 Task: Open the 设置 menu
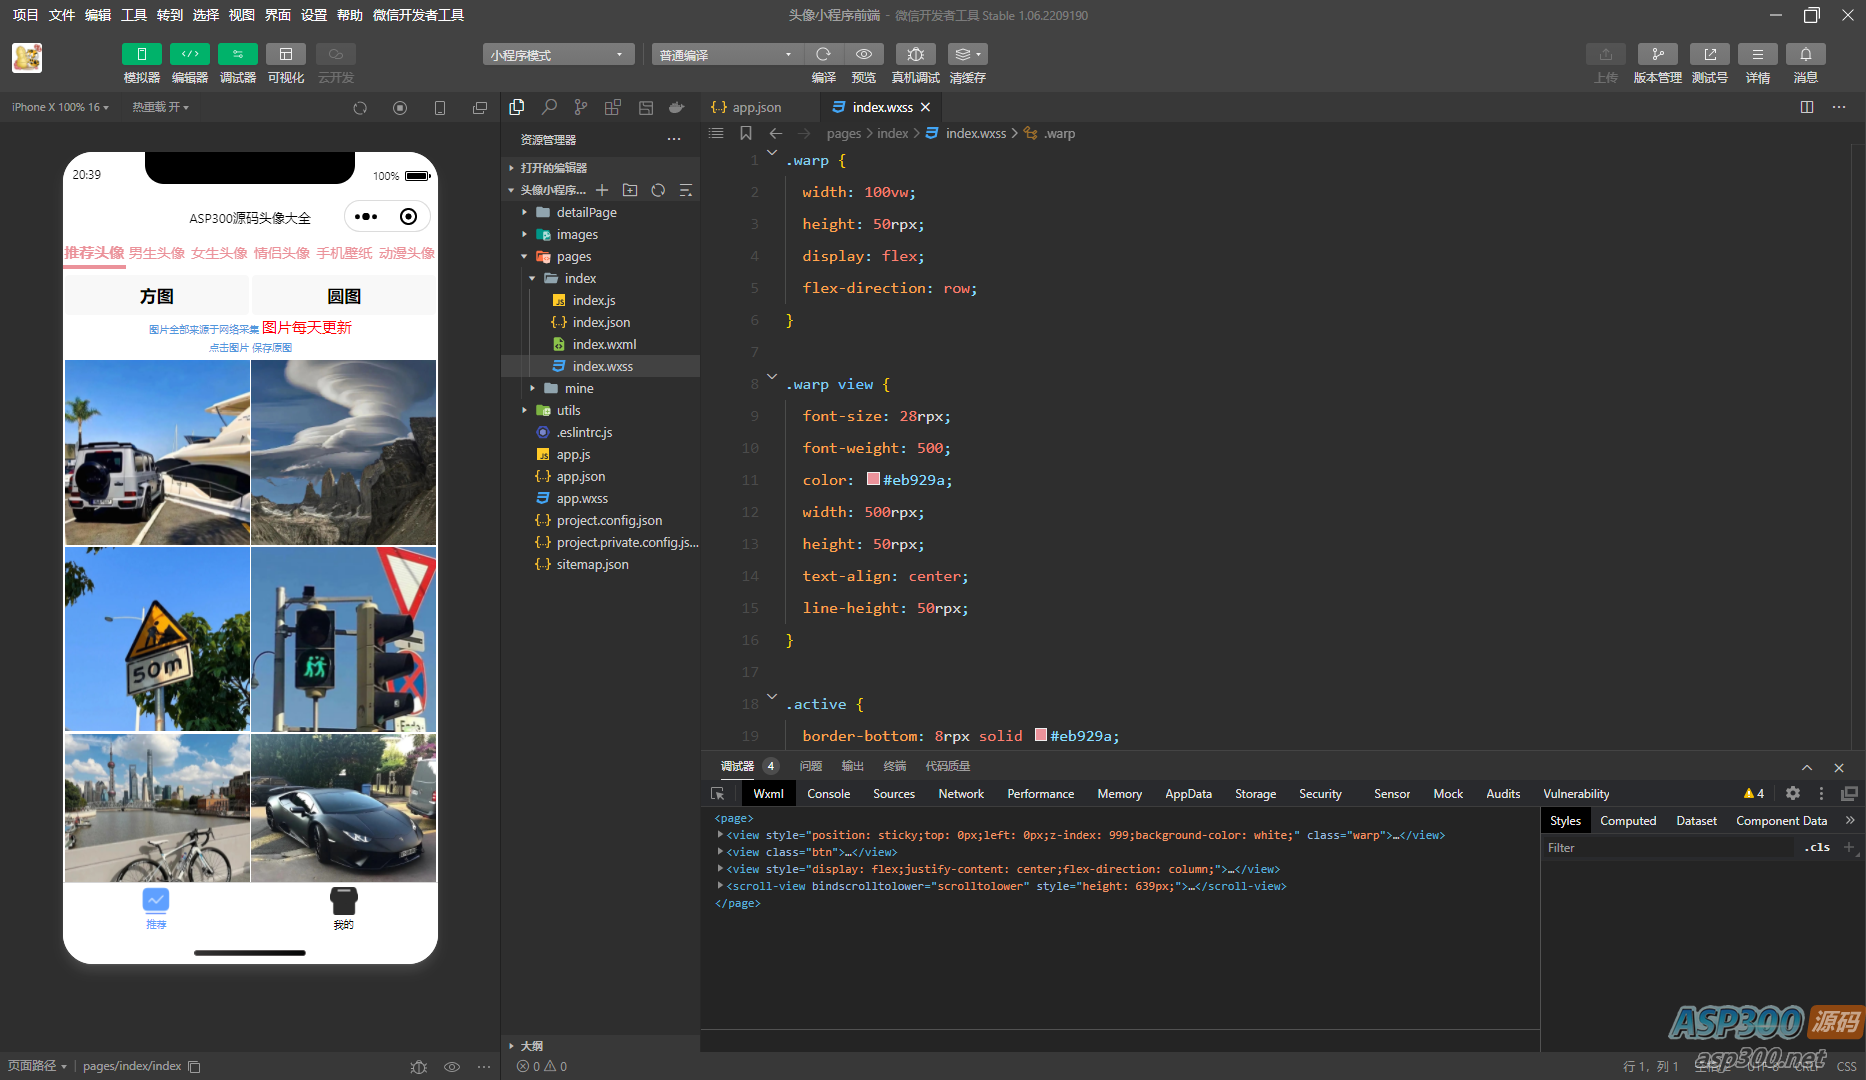[314, 15]
